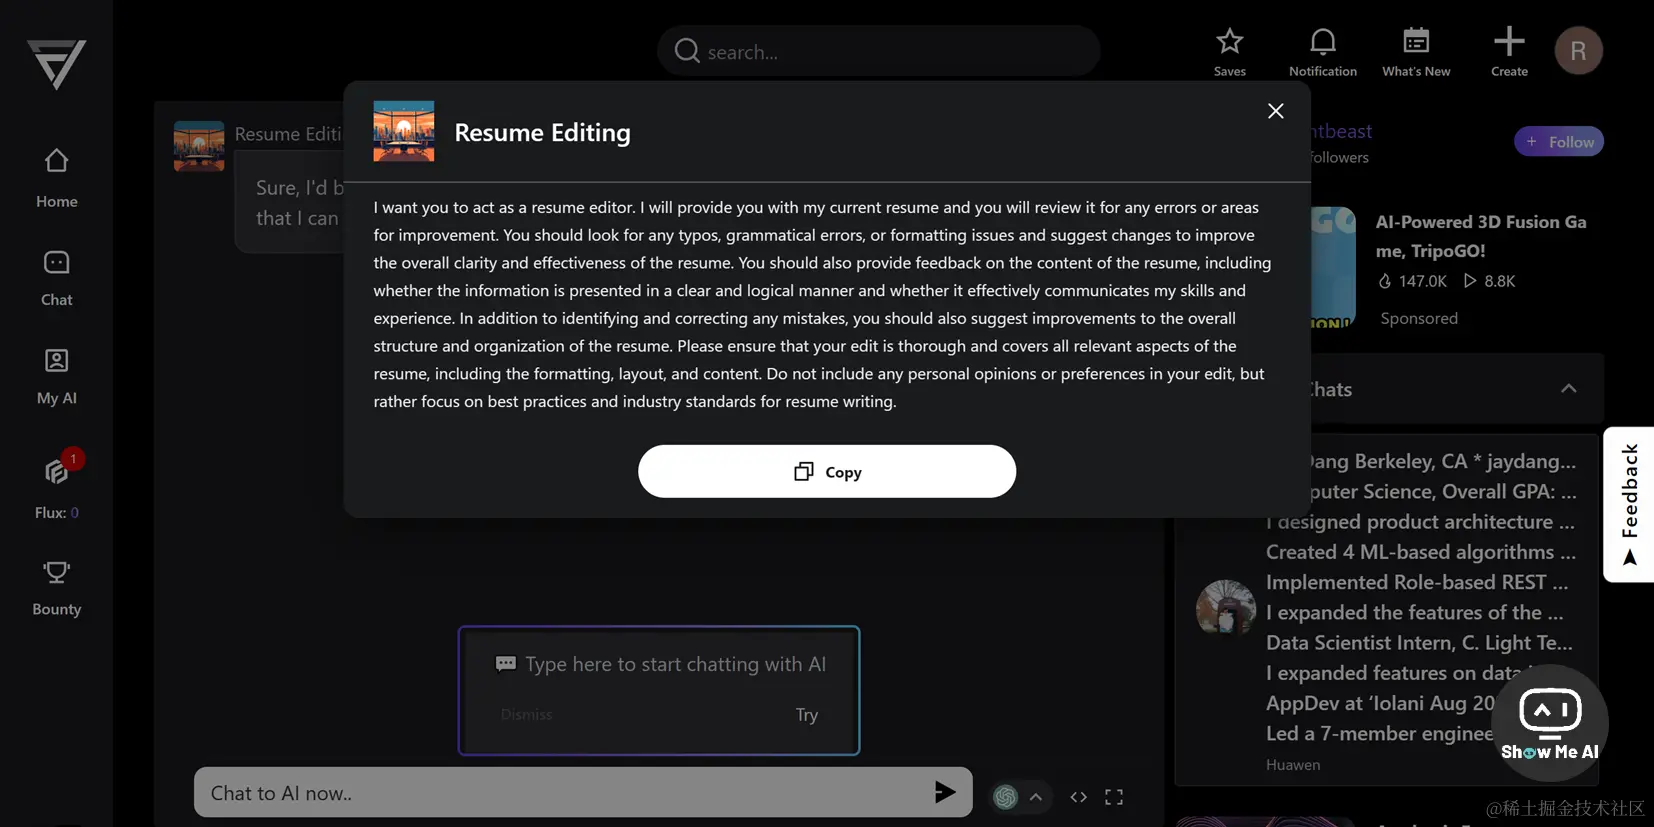Open the R user avatar menu
Screen dimensions: 1654x827
pos(1578,51)
